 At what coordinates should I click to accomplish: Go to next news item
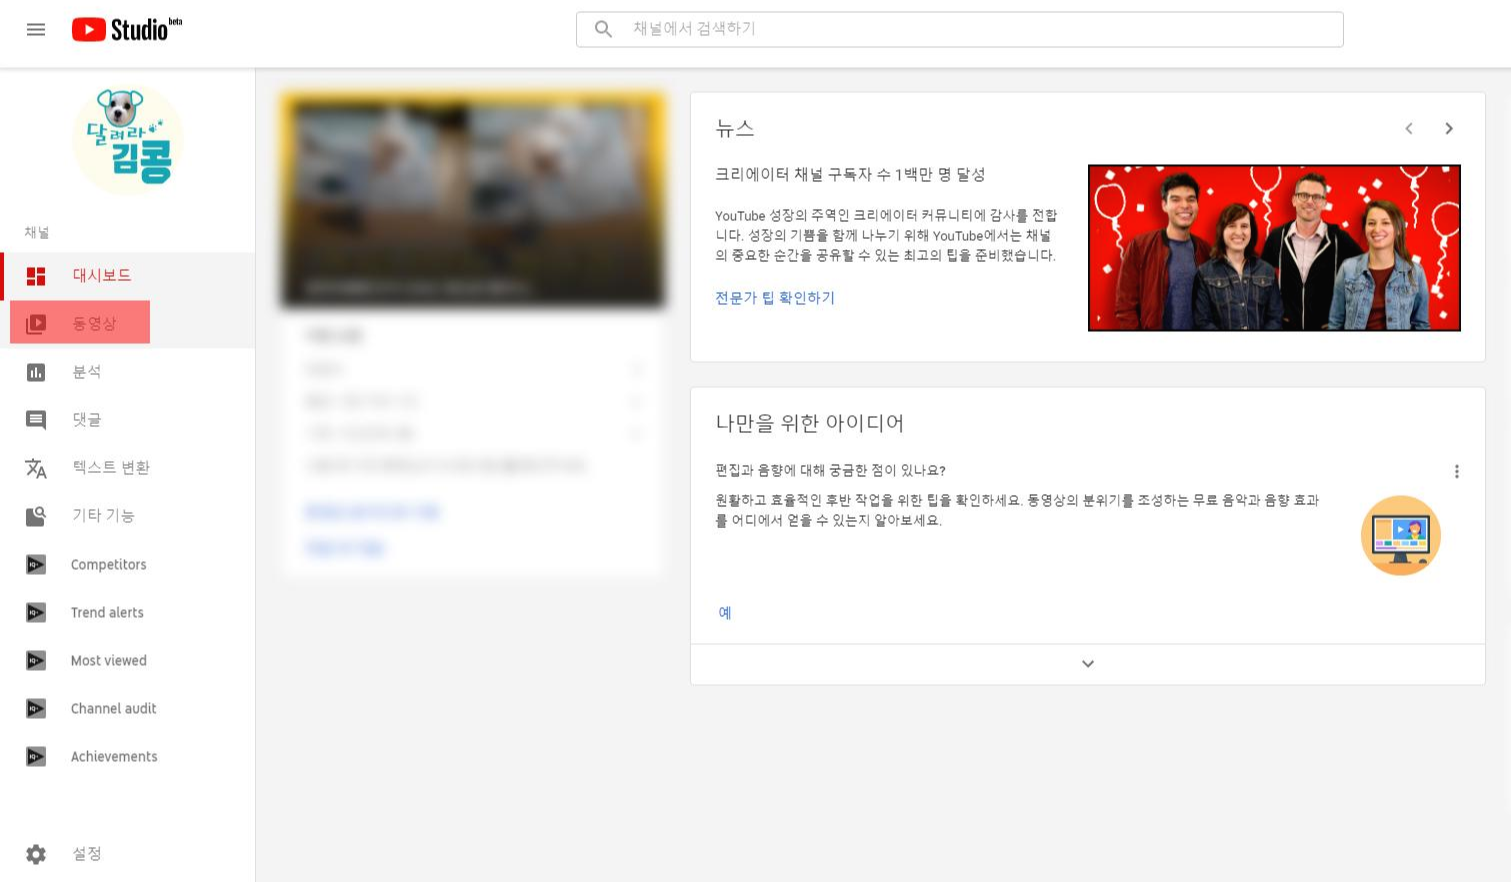tap(1449, 128)
